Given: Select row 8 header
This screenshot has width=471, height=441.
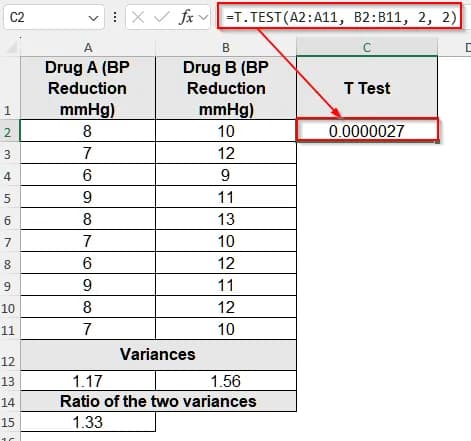Looking at the screenshot, I should [10, 263].
